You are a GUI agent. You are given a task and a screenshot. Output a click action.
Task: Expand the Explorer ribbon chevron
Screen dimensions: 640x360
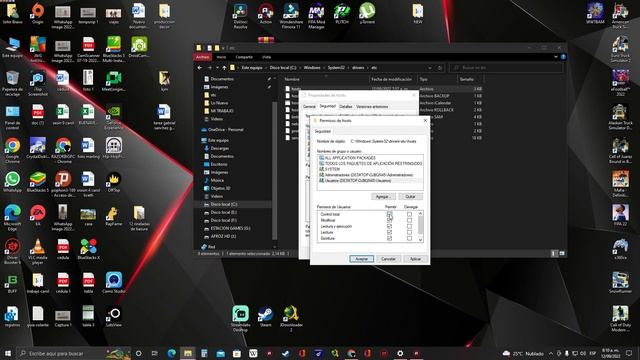(x=556, y=57)
